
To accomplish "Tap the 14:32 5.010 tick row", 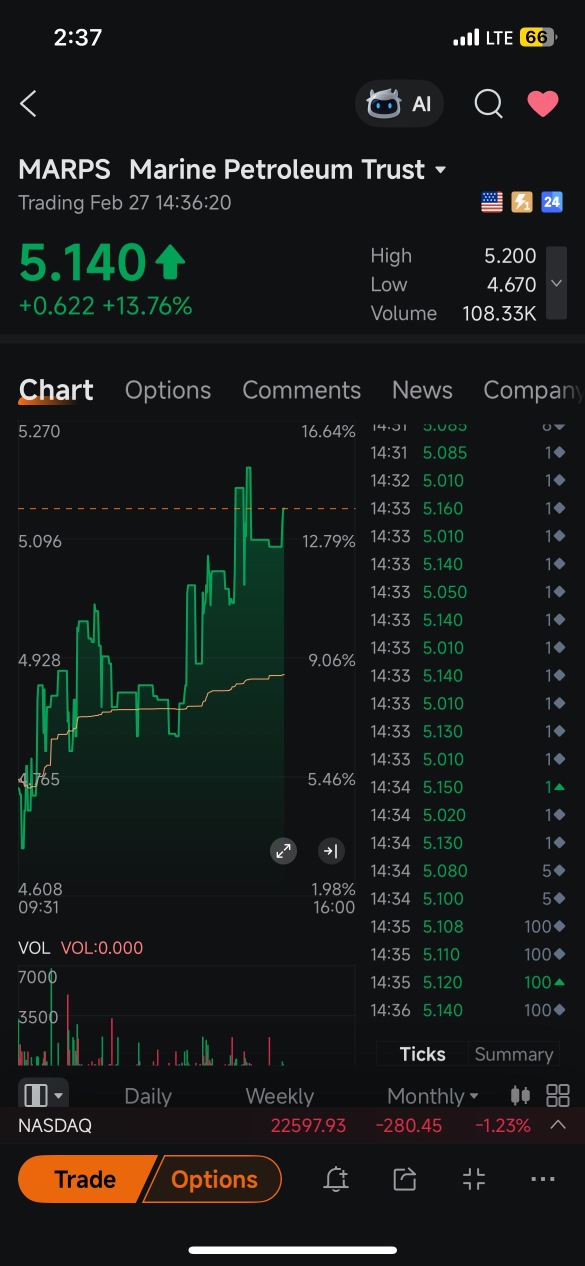I will click(467, 480).
